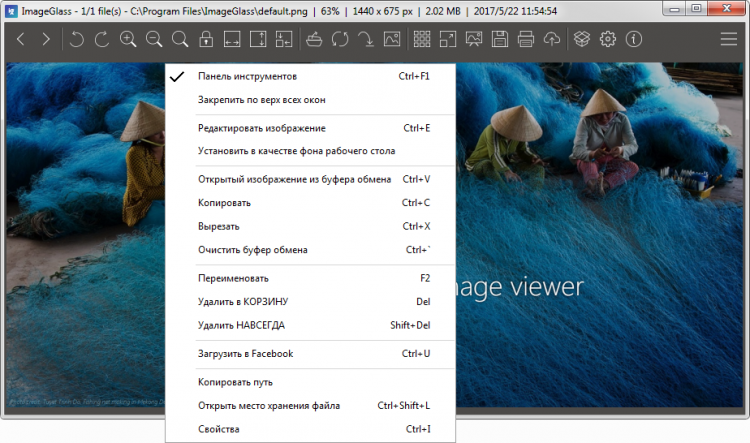Viewport: 750px width, 443px height.
Task: Choose Копировать путь
Action: (310, 382)
